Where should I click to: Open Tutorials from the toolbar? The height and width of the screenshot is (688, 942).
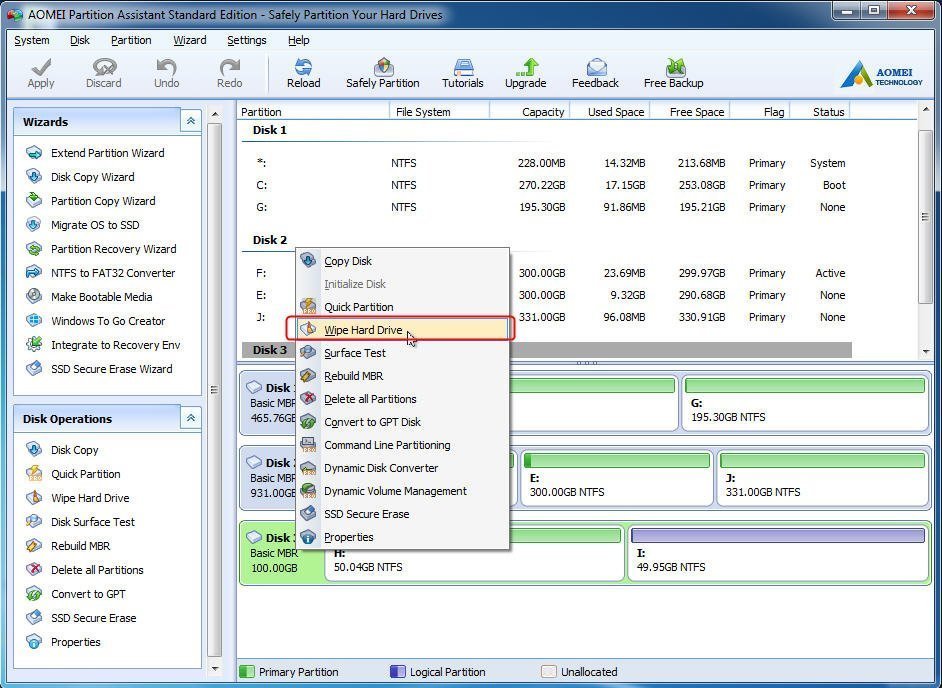tap(463, 73)
